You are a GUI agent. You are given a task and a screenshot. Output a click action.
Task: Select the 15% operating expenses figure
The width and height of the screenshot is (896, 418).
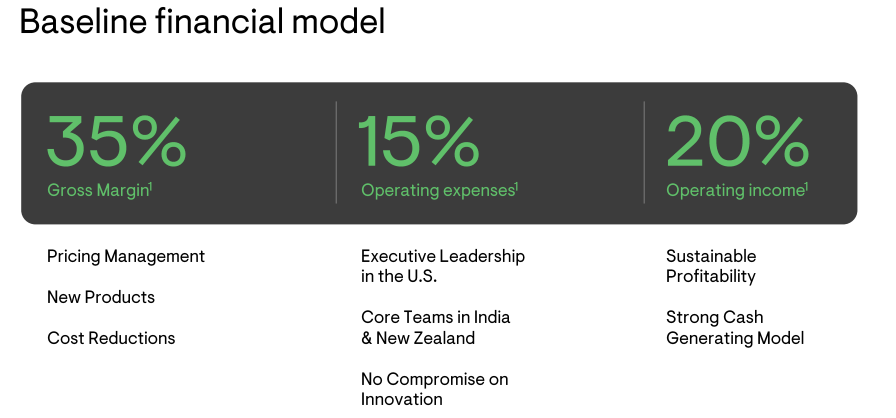click(x=419, y=142)
